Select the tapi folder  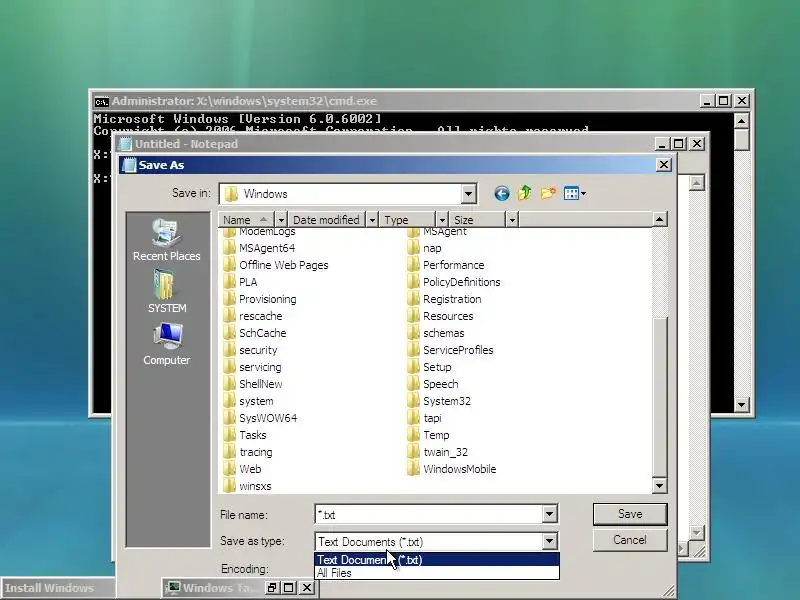424,418
